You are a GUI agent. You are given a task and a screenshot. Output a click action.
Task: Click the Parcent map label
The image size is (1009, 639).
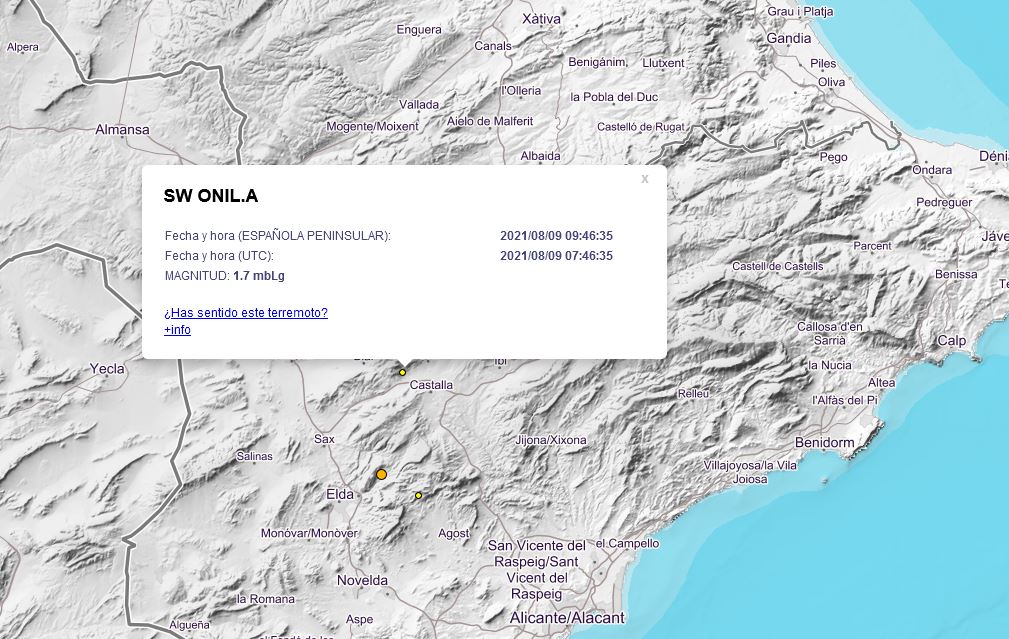point(872,246)
